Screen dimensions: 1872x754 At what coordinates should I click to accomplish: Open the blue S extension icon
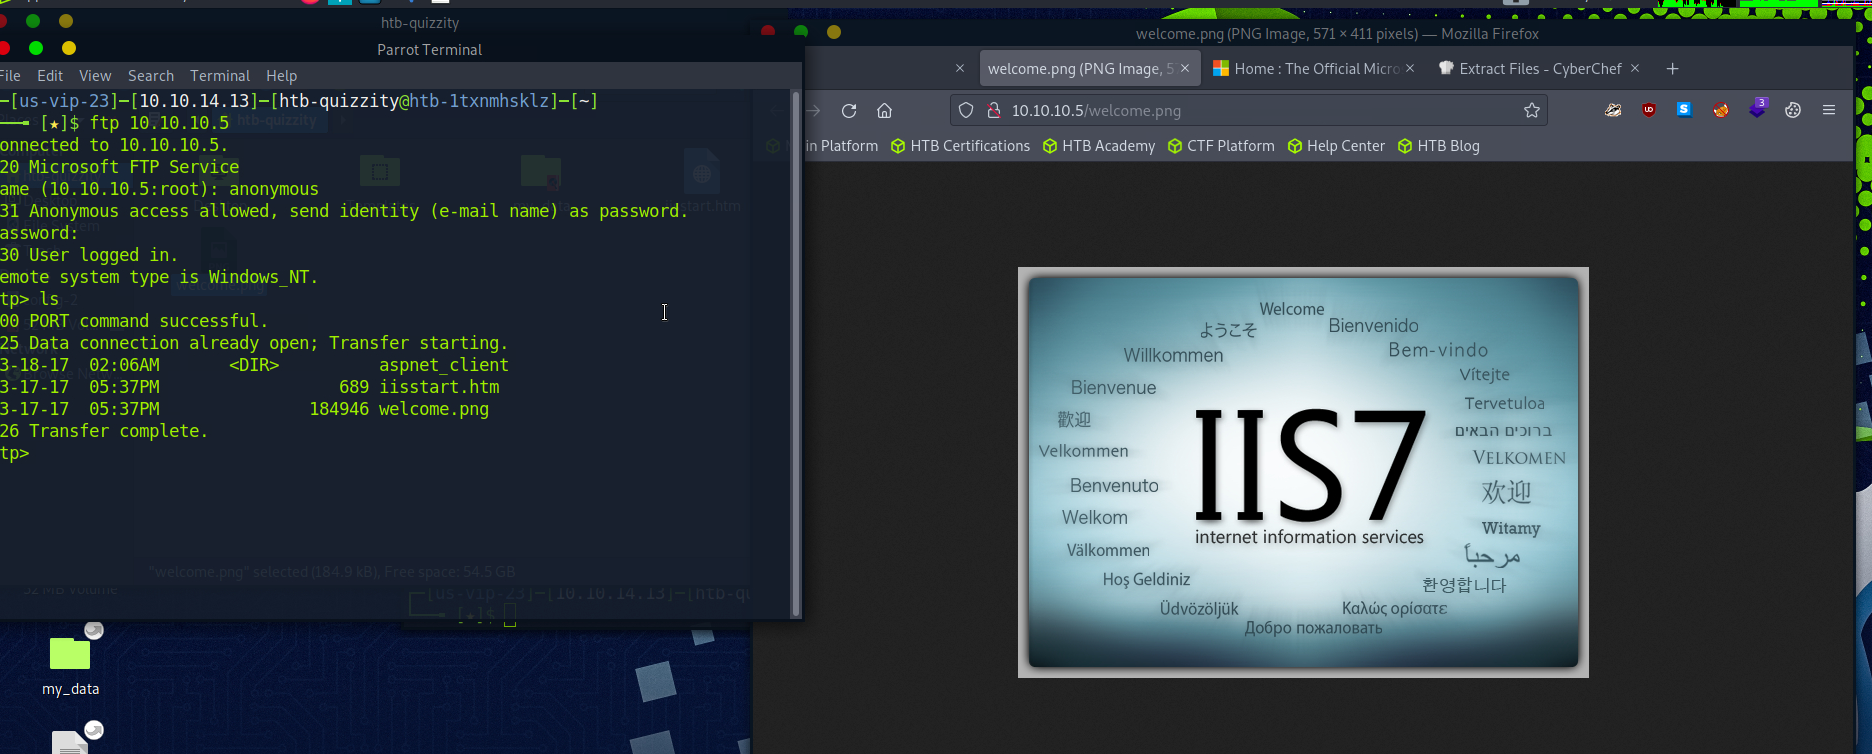(1685, 110)
